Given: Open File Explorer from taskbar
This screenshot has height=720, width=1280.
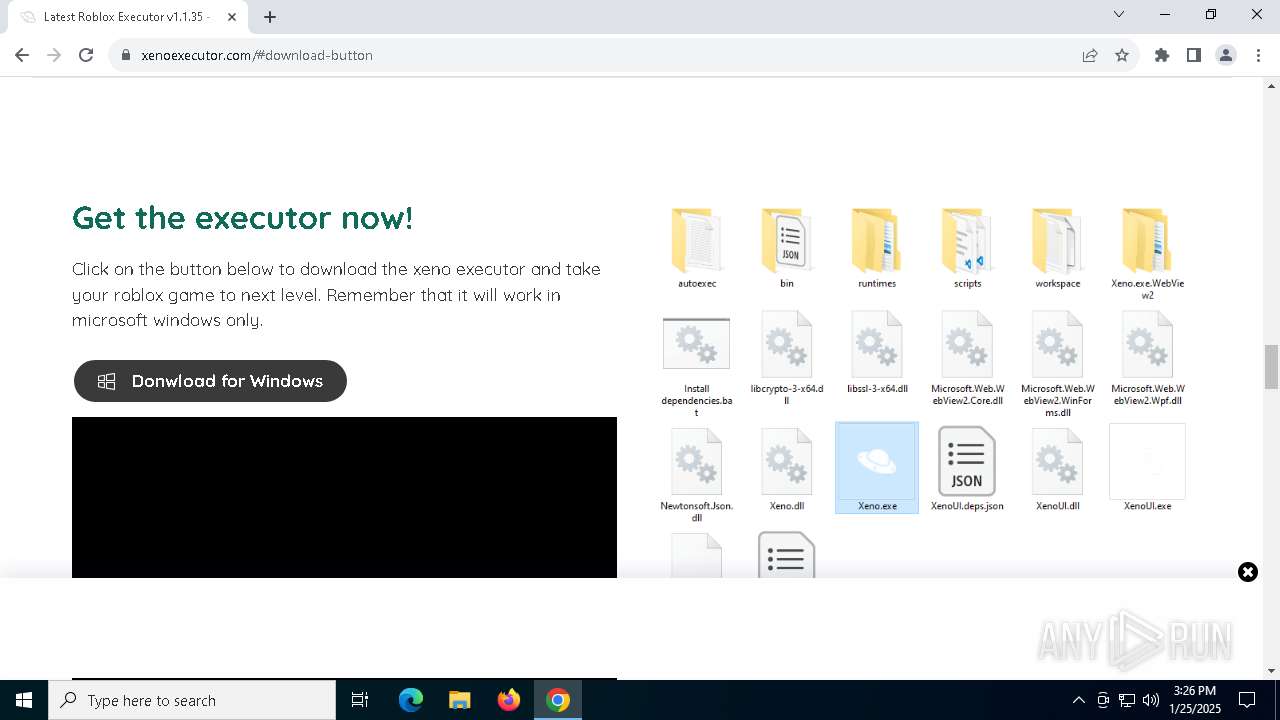Looking at the screenshot, I should pyautogui.click(x=459, y=700).
